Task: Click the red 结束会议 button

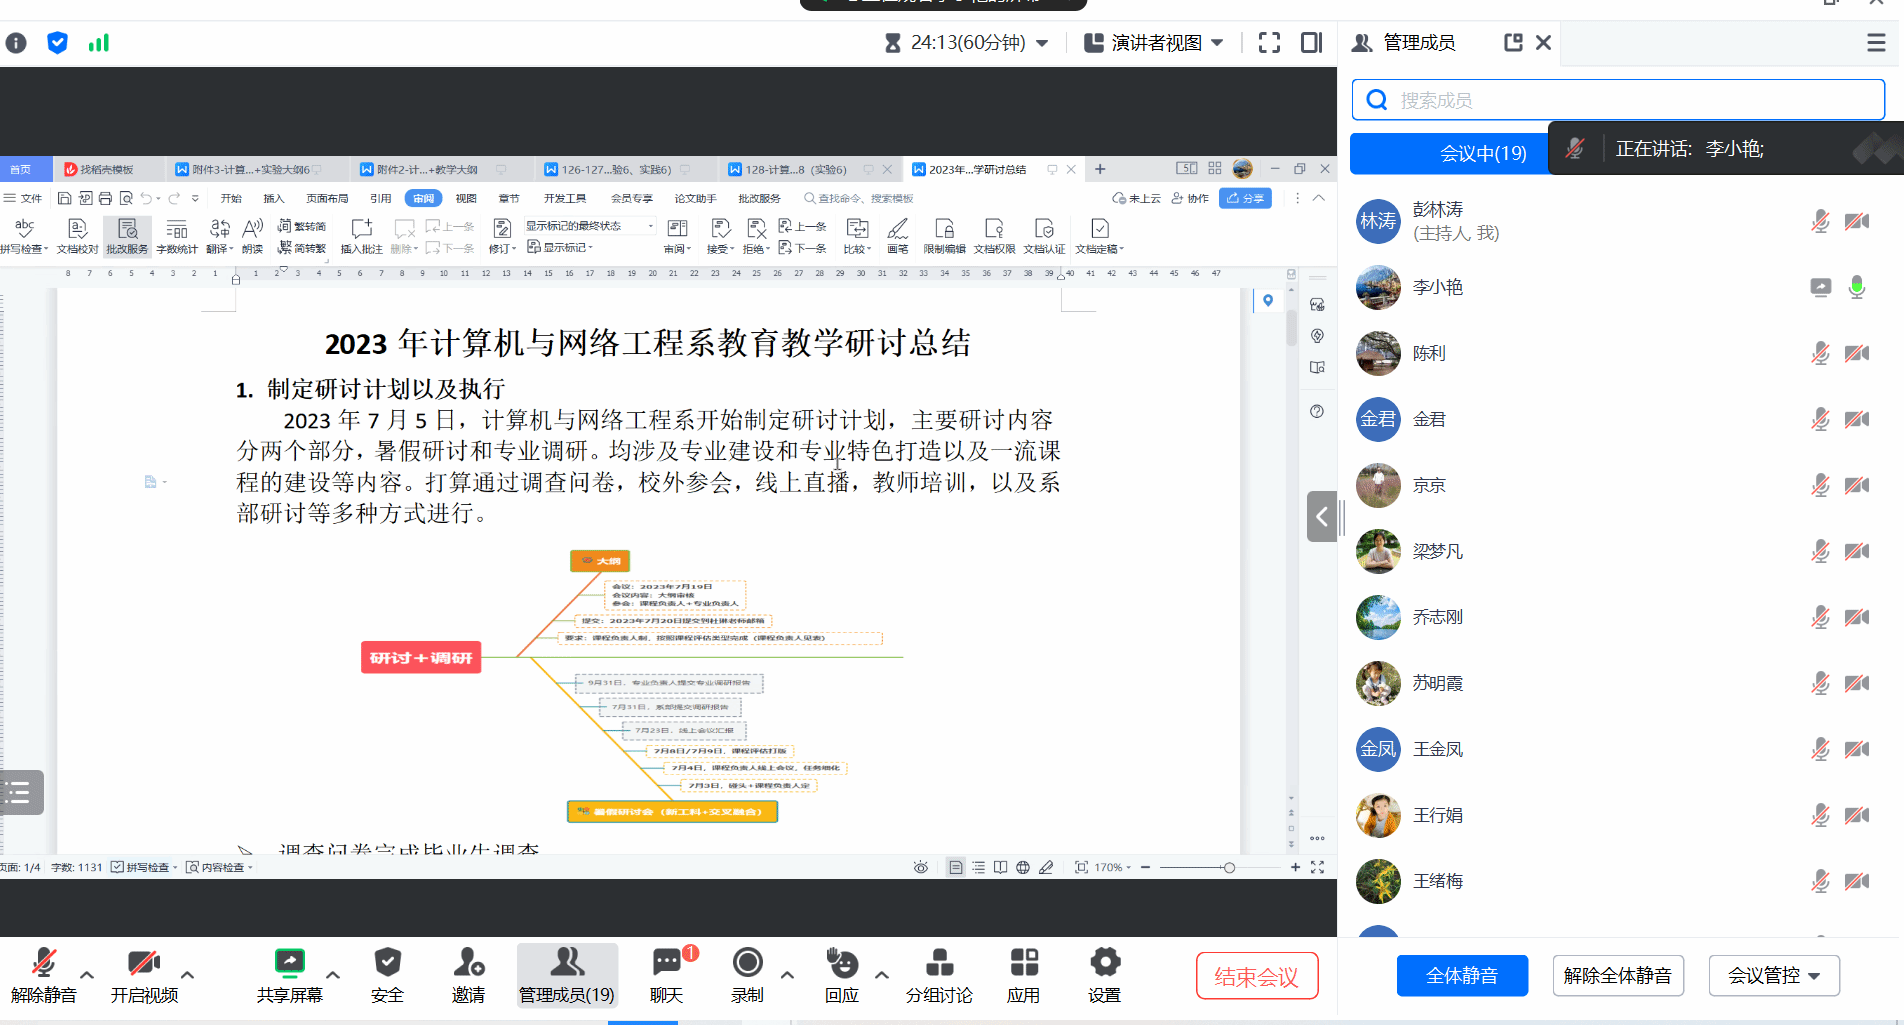Action: pyautogui.click(x=1256, y=976)
